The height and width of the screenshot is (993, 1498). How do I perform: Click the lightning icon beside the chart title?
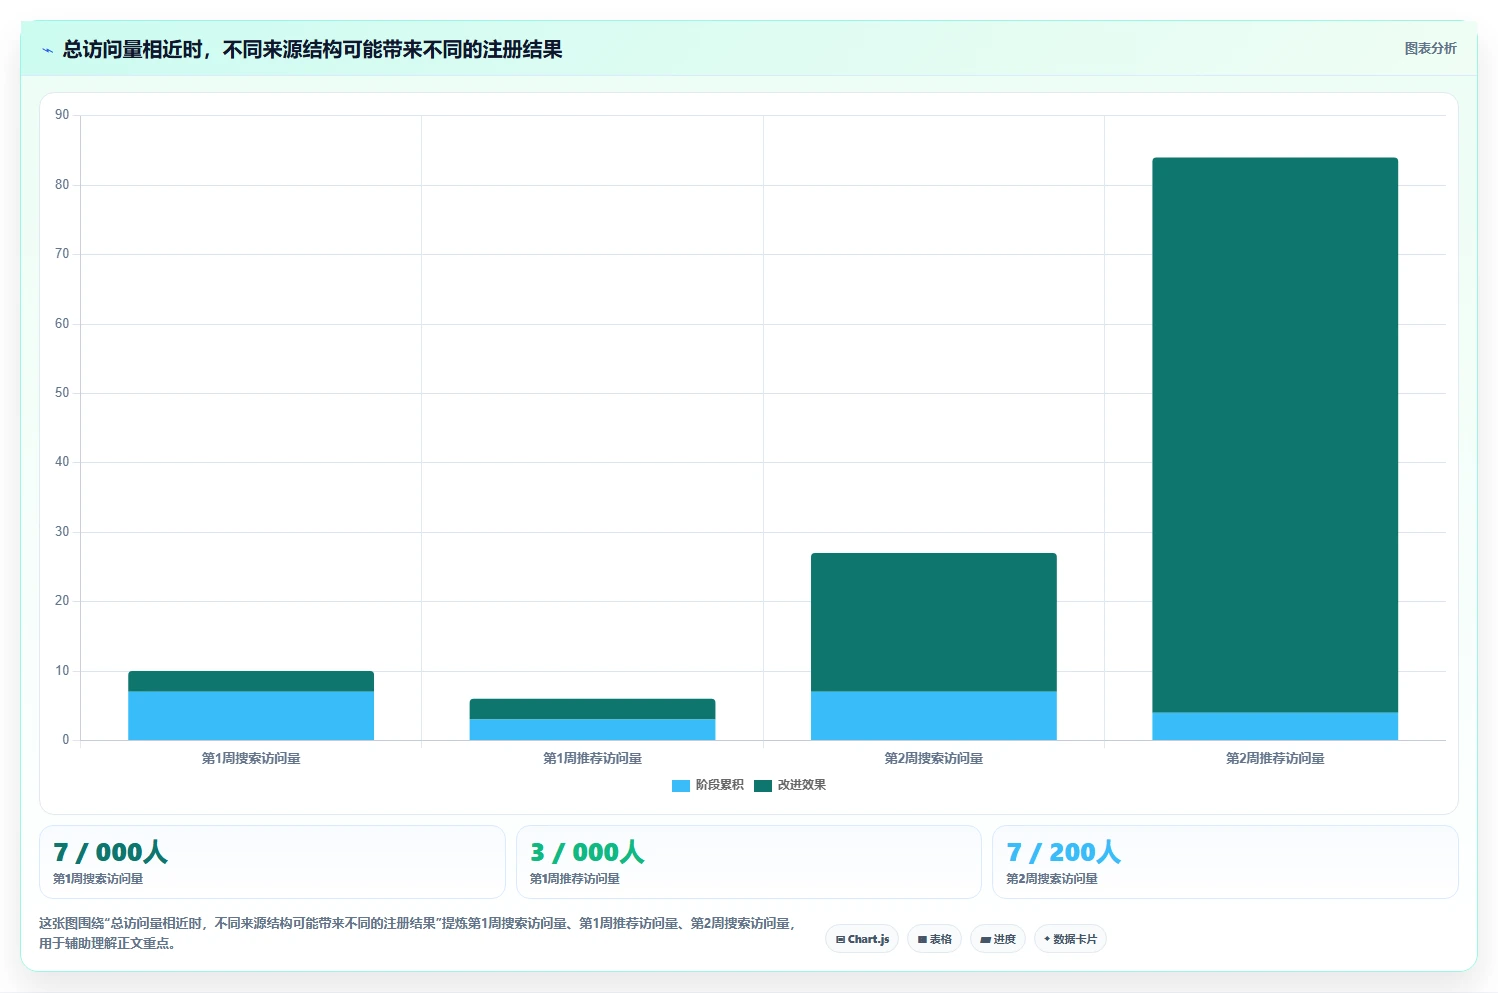click(x=47, y=50)
